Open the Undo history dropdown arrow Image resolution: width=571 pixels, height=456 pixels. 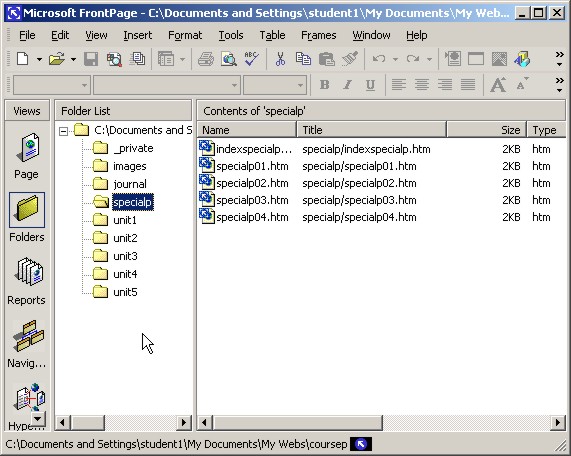[x=395, y=59]
